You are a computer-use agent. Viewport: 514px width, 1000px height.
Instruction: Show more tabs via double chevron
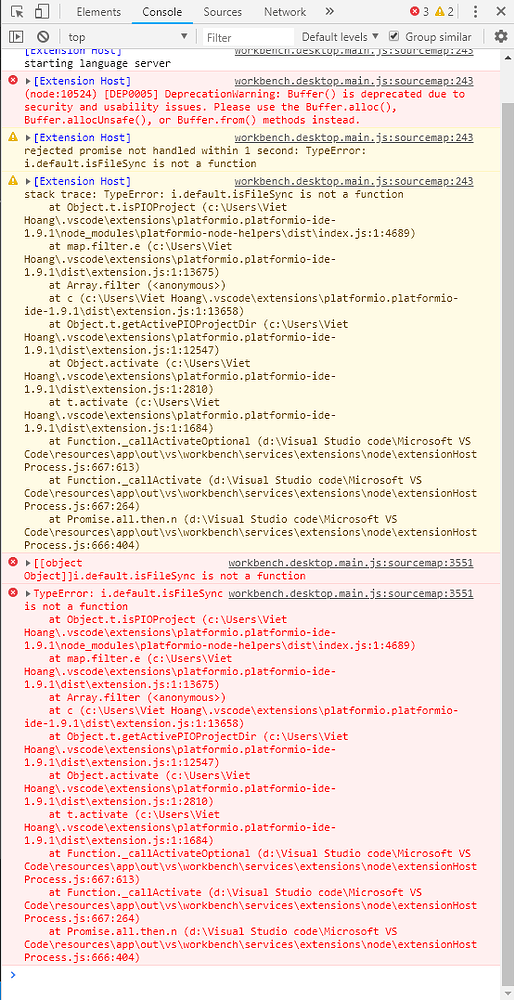click(329, 11)
